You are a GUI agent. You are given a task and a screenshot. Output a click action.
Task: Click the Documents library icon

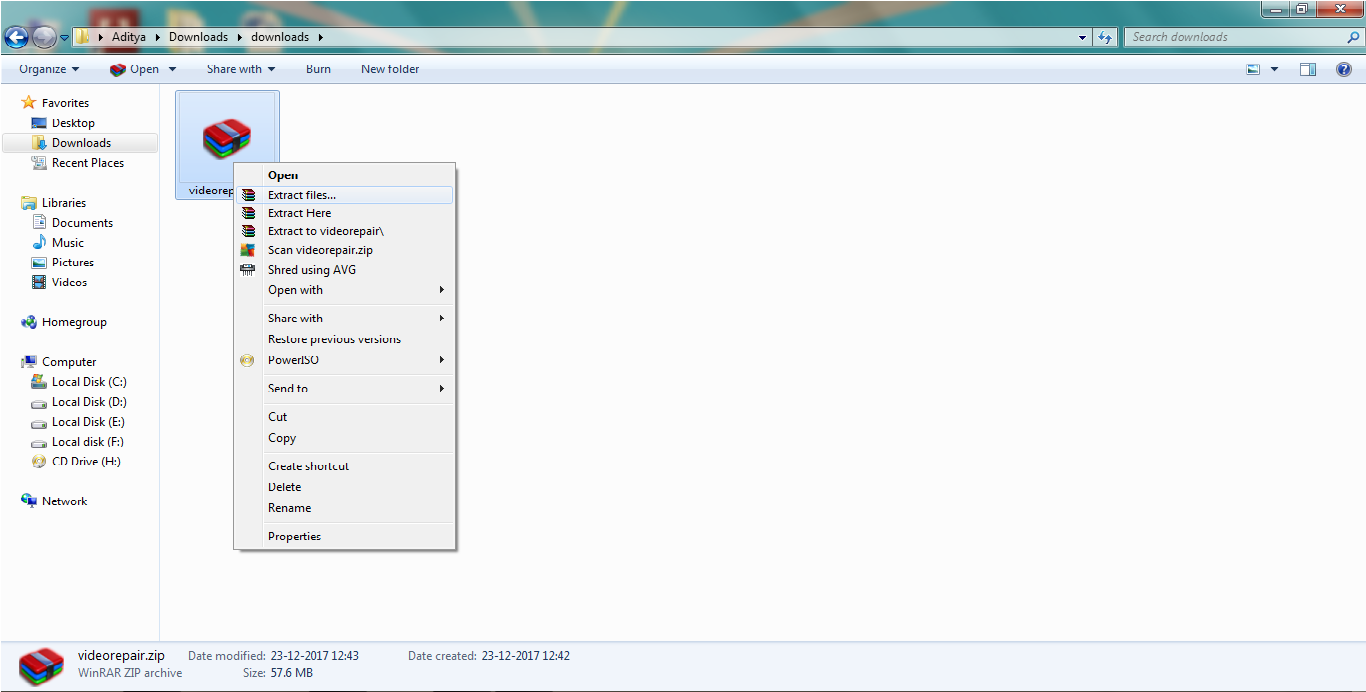(x=39, y=223)
